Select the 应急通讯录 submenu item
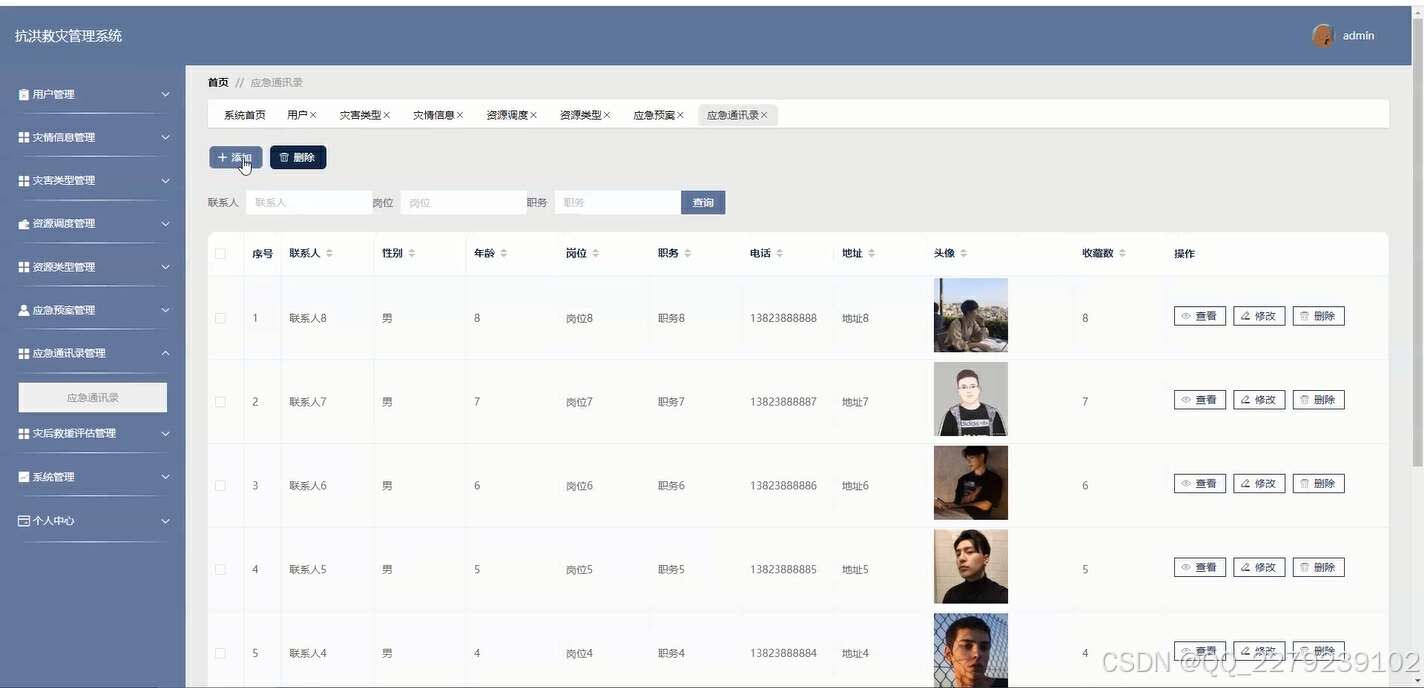 point(91,397)
